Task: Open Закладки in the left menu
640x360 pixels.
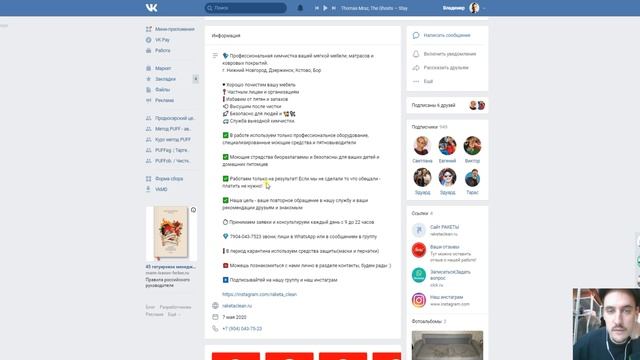Action: coord(165,79)
